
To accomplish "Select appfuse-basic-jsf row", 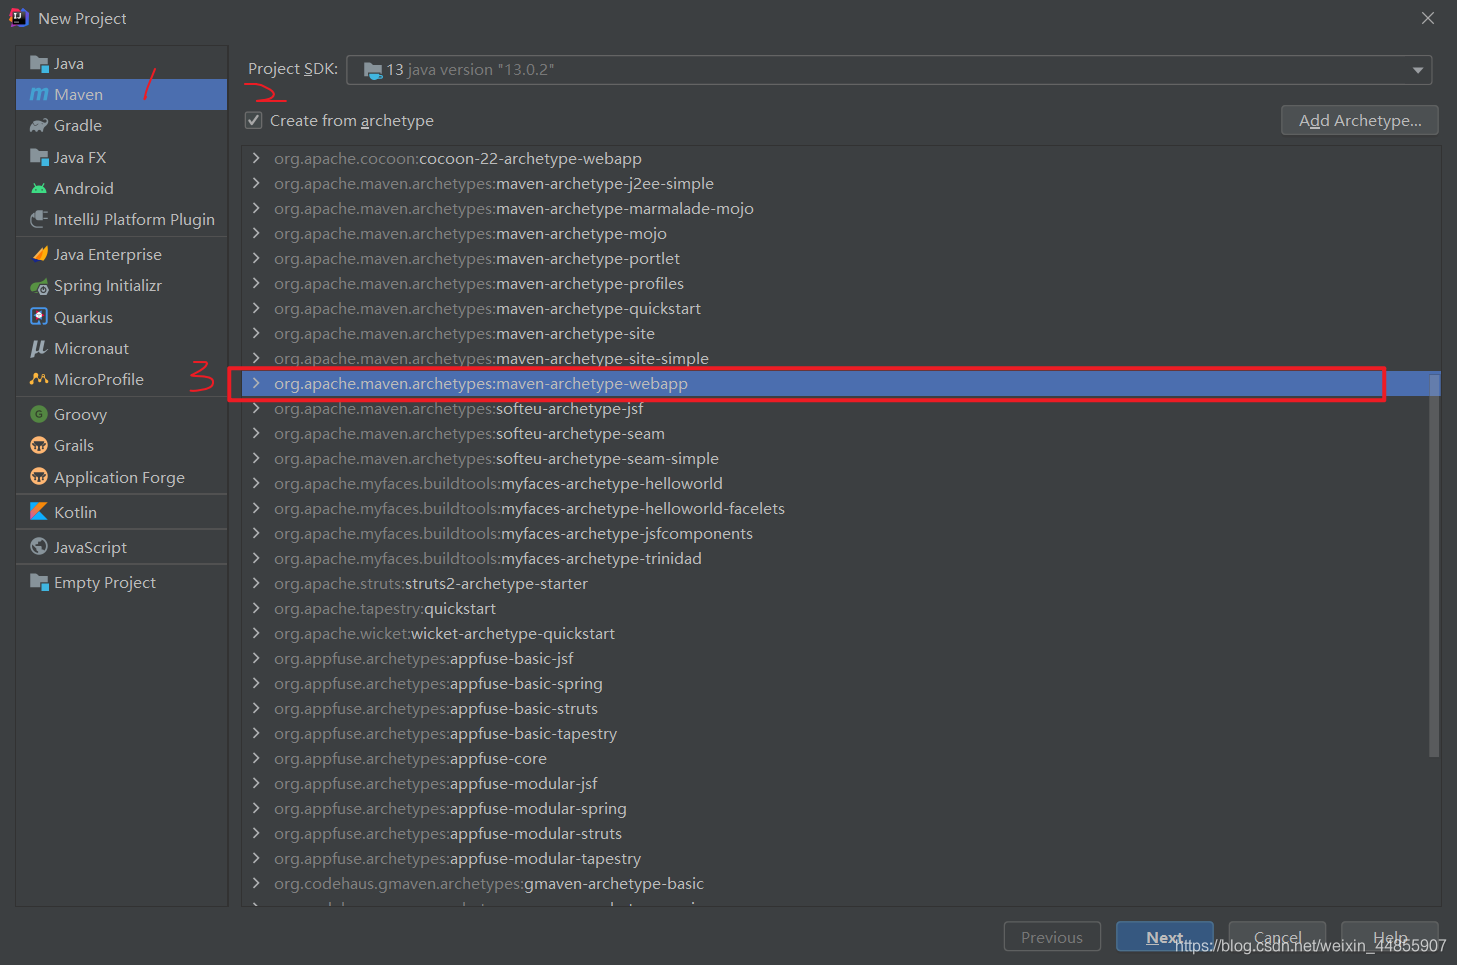I will coord(840,658).
